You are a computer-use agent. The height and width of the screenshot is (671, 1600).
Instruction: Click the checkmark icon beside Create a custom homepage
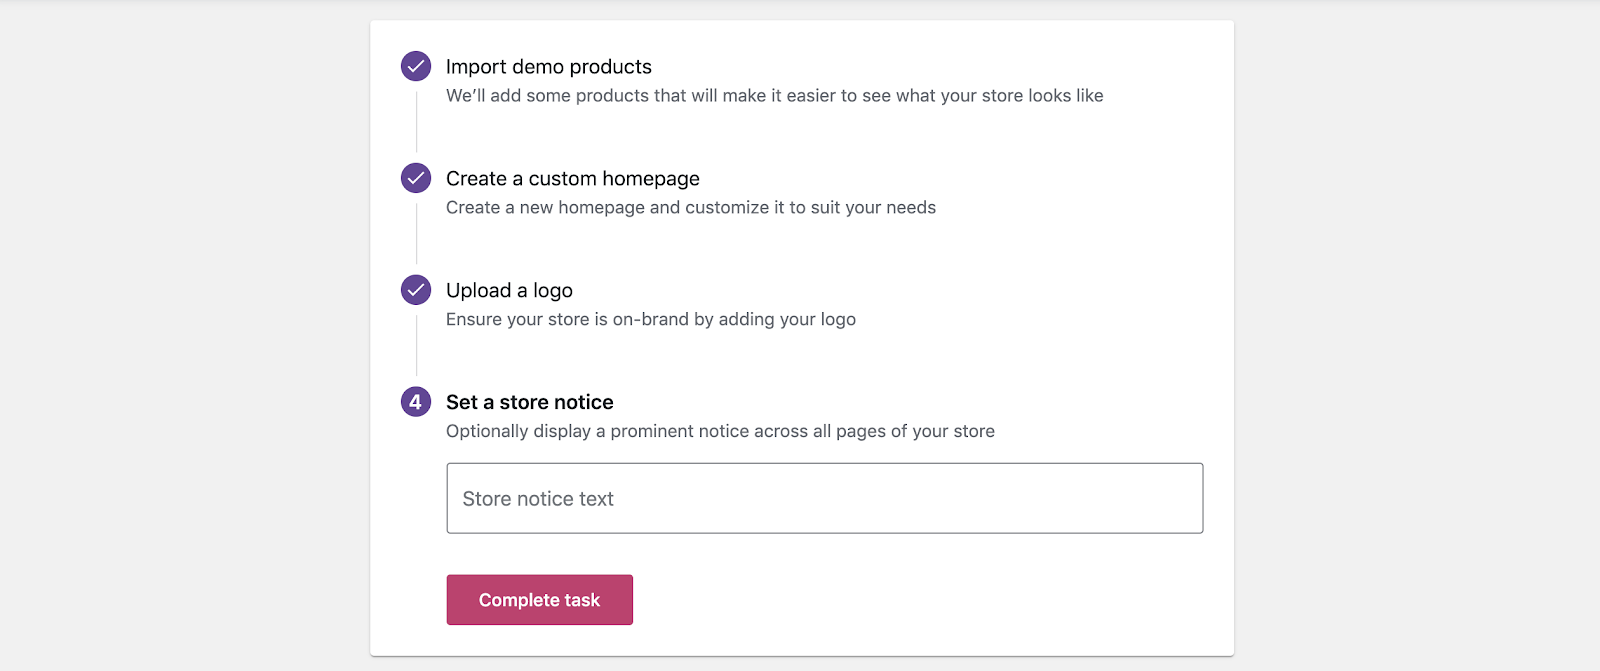pos(416,178)
